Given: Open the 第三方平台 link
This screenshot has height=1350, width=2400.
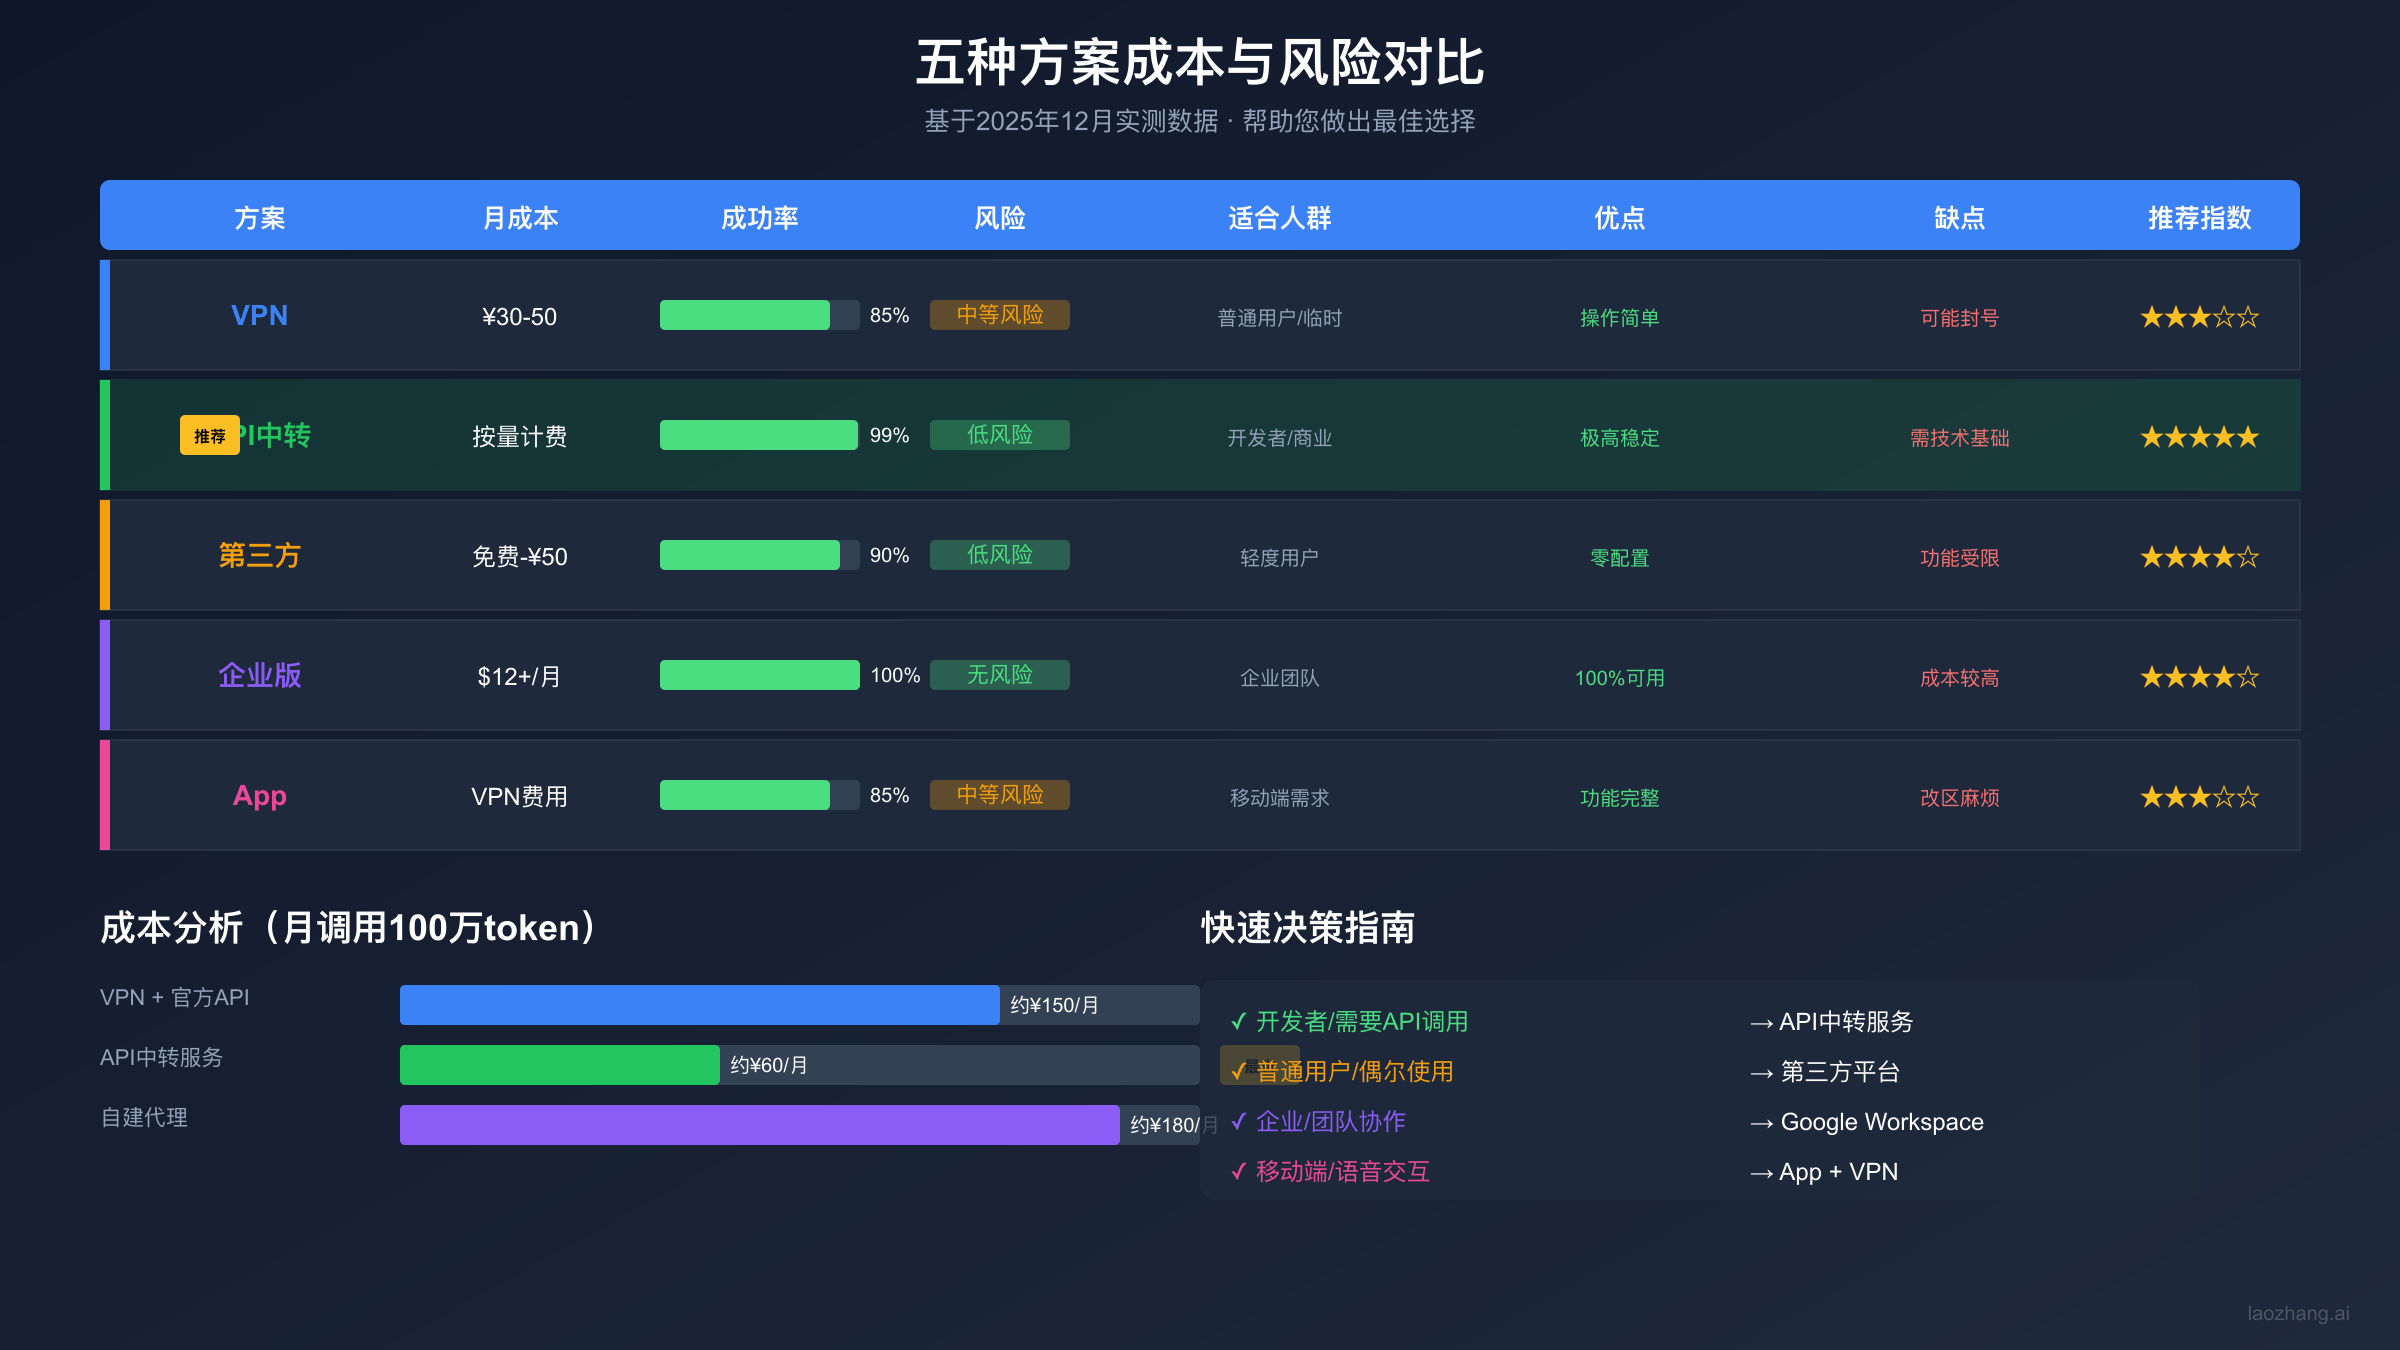Looking at the screenshot, I should [x=1840, y=1072].
